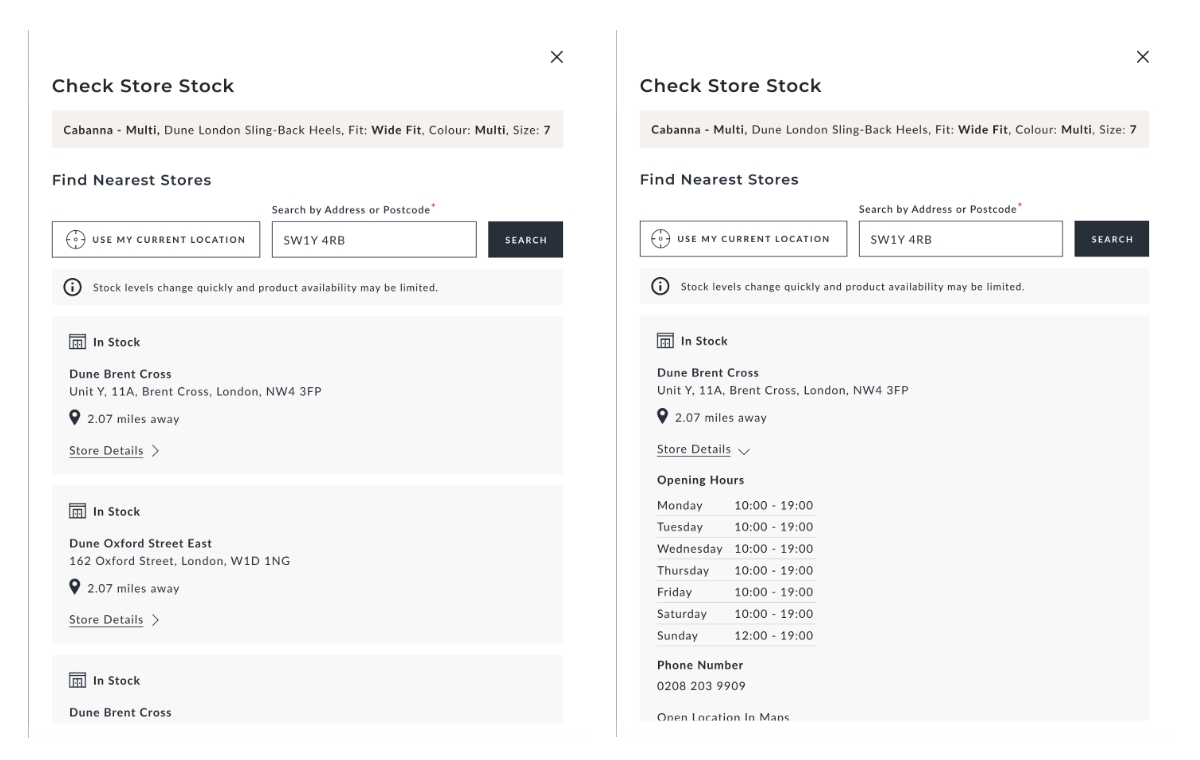Click info icon in the dialog showing Opening Hours
The image size is (1200, 760).
click(x=661, y=287)
